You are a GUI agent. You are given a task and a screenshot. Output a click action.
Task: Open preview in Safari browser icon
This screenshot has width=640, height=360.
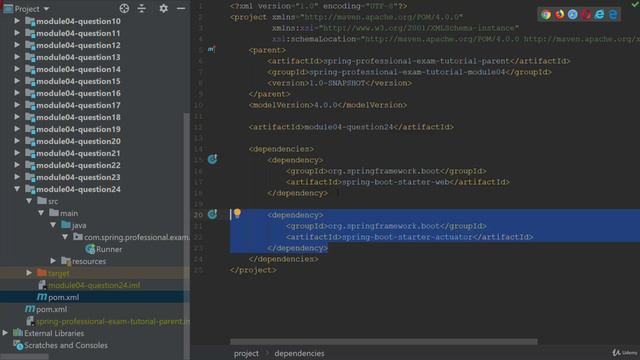pyautogui.click(x=573, y=15)
